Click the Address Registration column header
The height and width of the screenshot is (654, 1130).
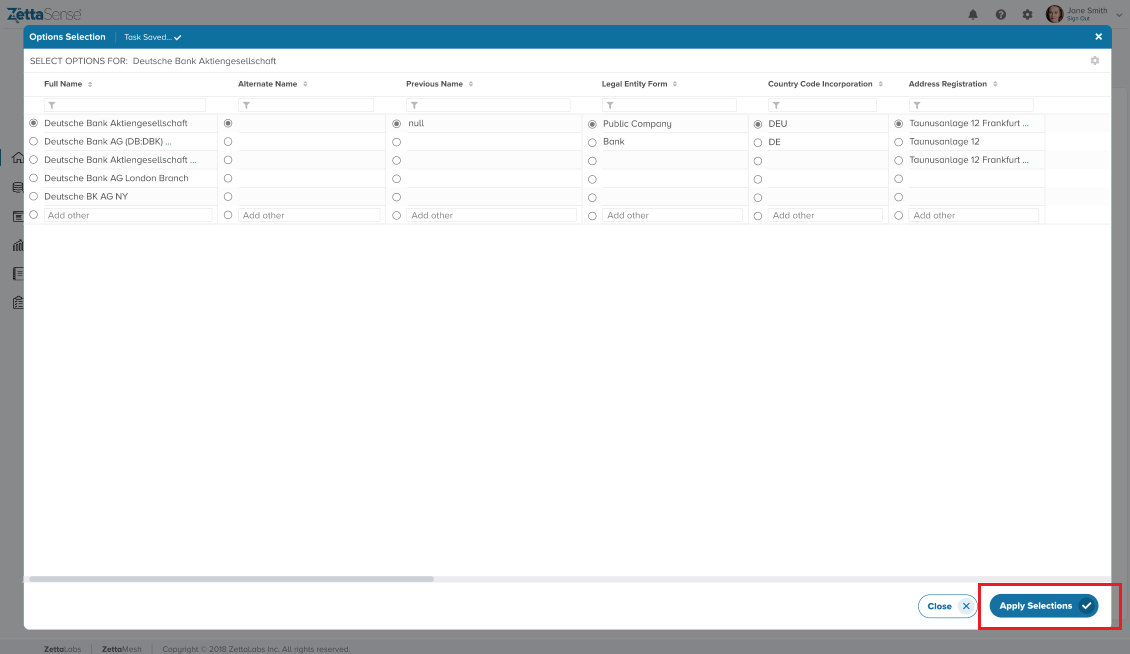[947, 84]
